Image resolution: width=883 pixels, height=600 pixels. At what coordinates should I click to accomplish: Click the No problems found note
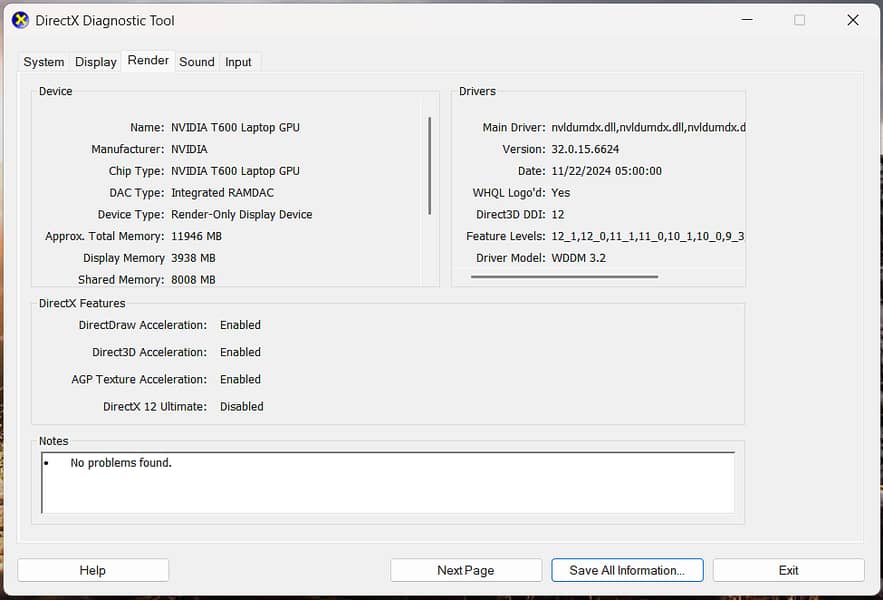click(121, 463)
